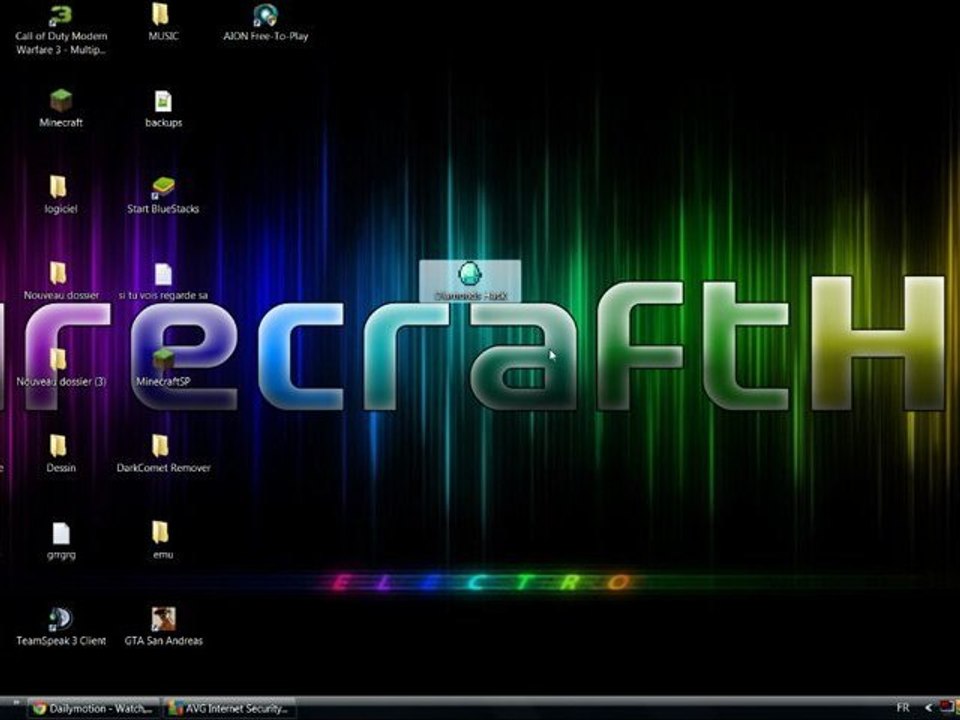The image size is (960, 720).
Task: Select the grrgrg file icon
Action: [x=61, y=533]
